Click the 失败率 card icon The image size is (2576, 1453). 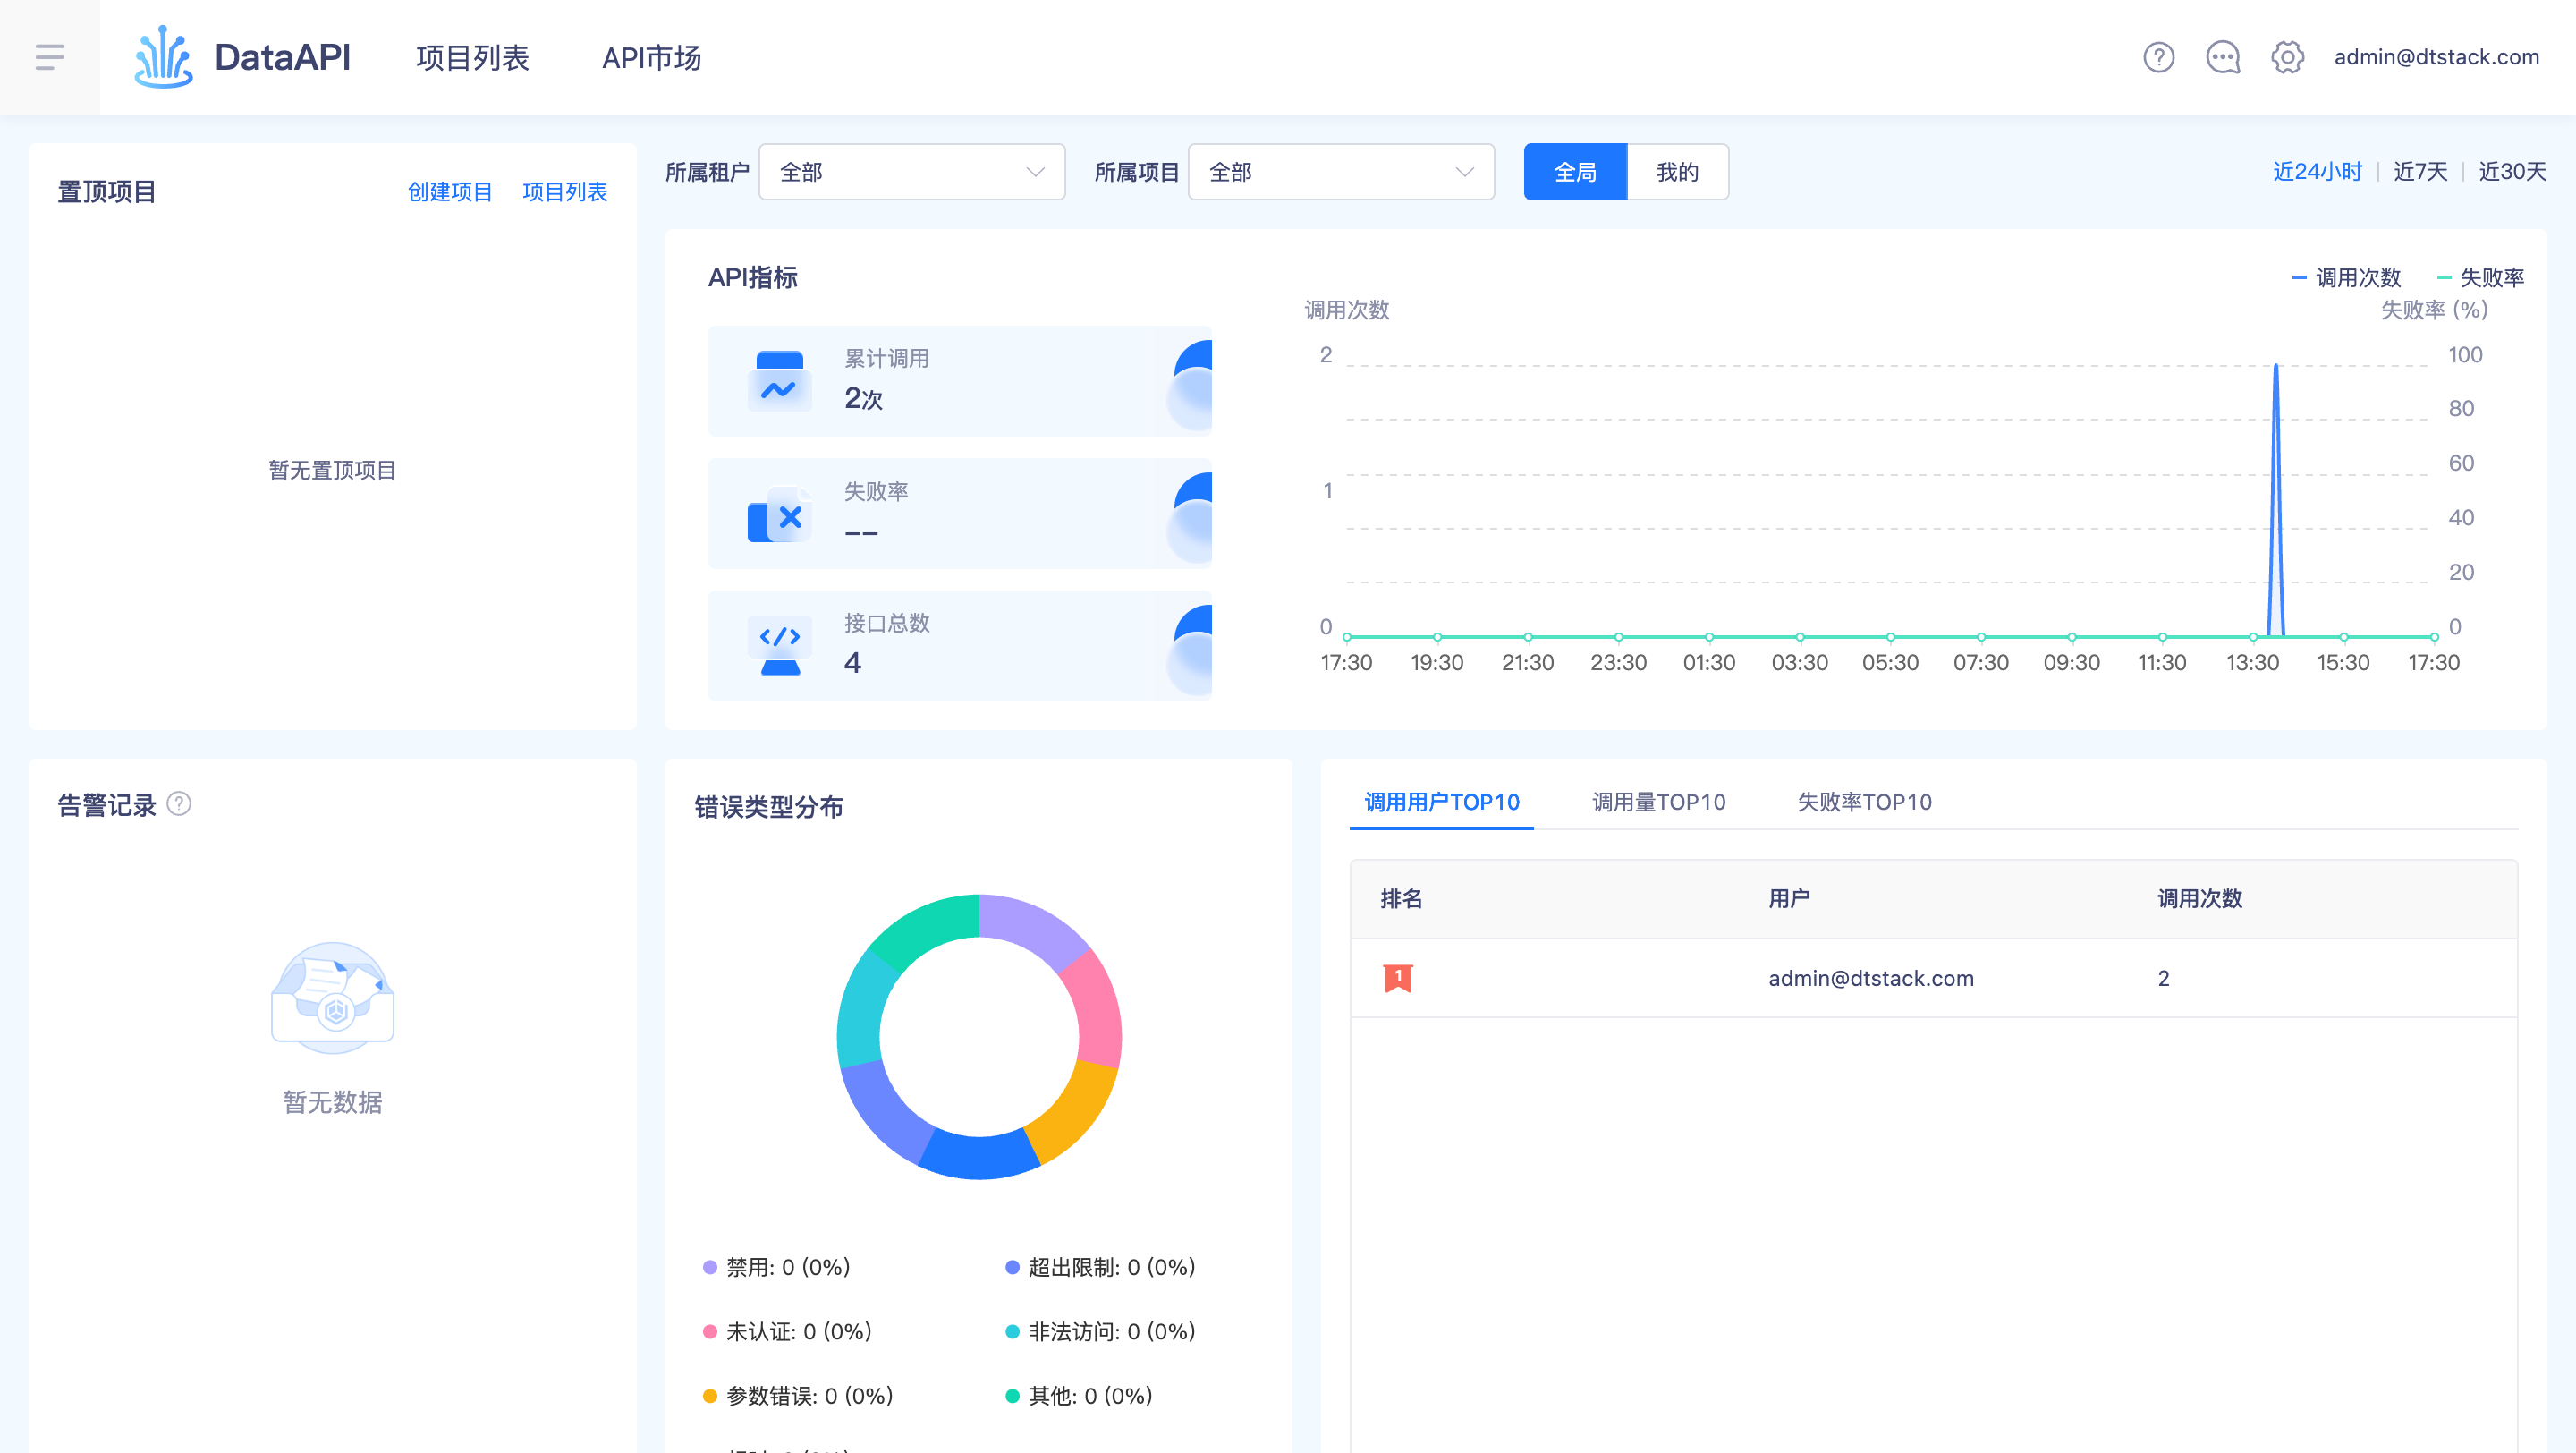(779, 514)
